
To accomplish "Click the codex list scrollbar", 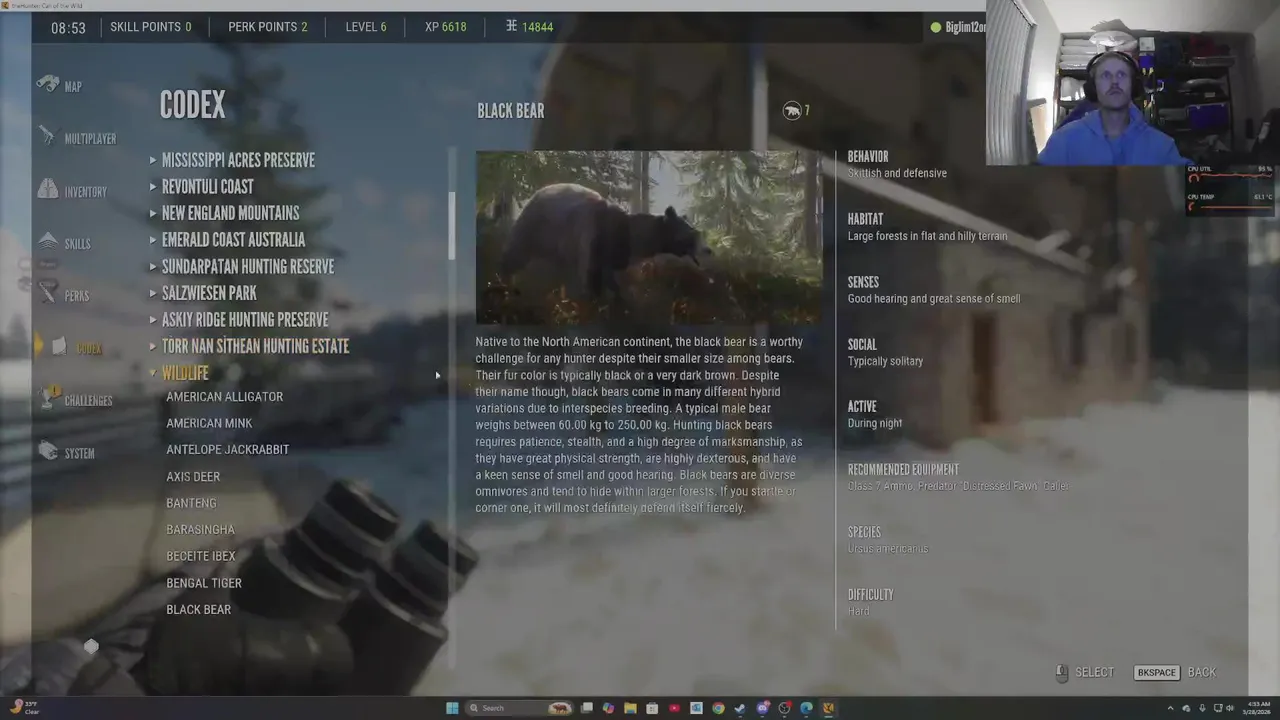I will tap(452, 226).
